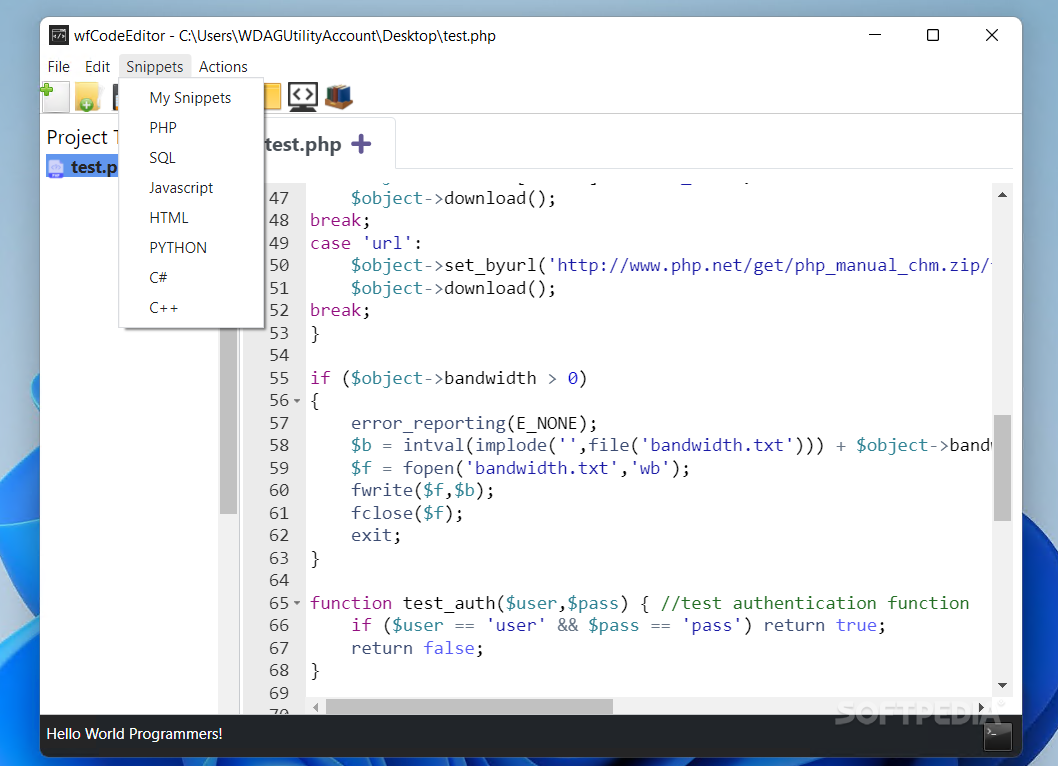Select PYTHON snippets entry
1058x766 pixels.
[x=191, y=248]
